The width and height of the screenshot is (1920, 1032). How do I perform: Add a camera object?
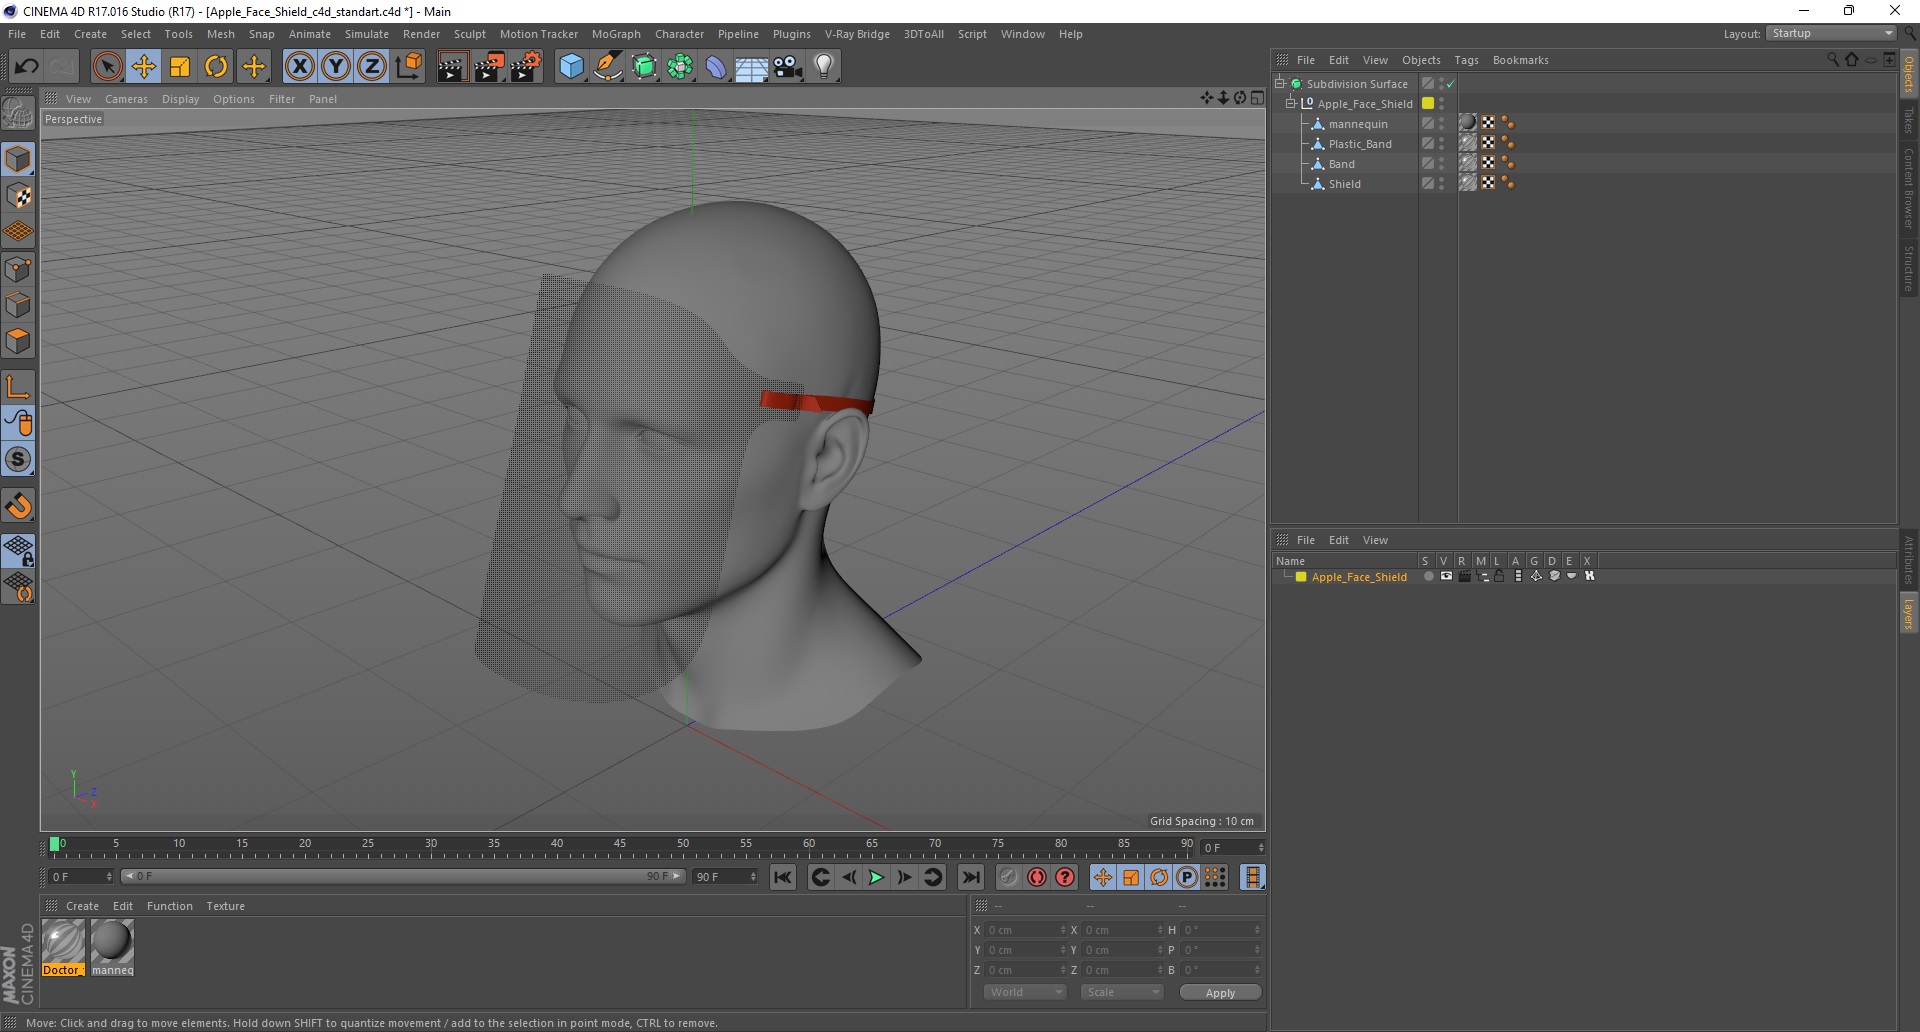pos(788,67)
